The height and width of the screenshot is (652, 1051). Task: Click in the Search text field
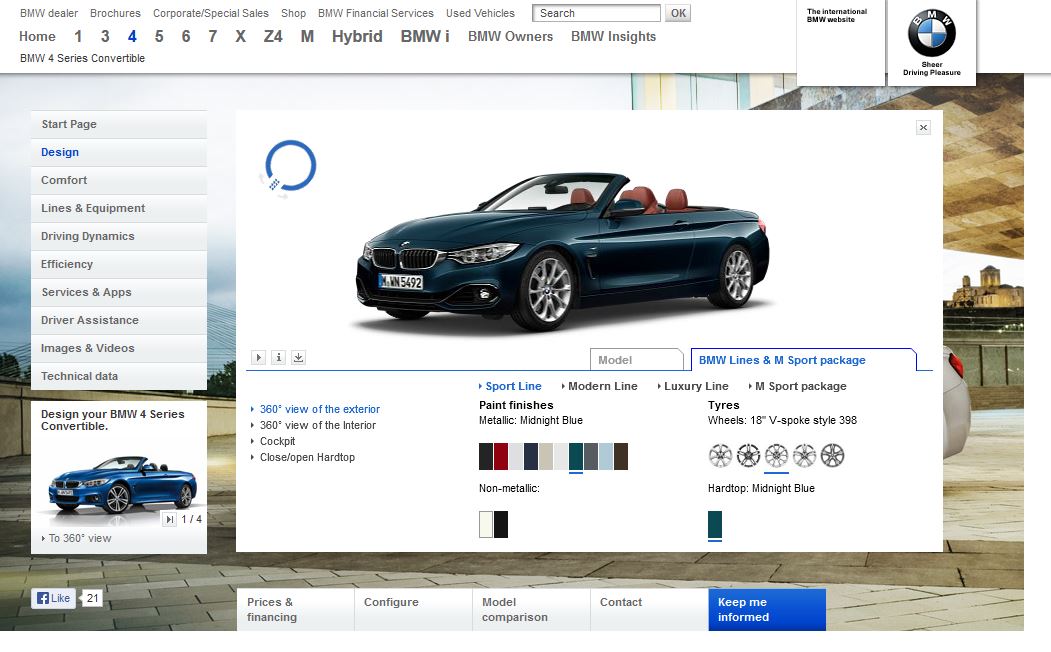[x=597, y=13]
